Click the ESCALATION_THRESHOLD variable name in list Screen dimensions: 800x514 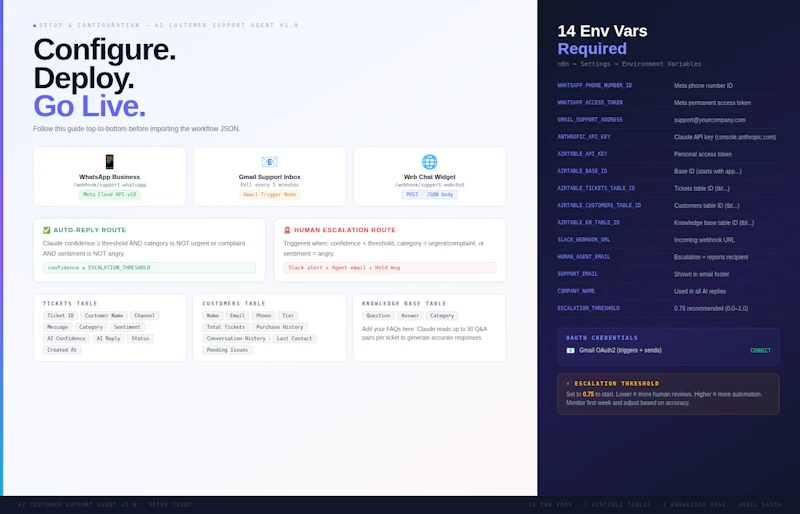click(589, 308)
